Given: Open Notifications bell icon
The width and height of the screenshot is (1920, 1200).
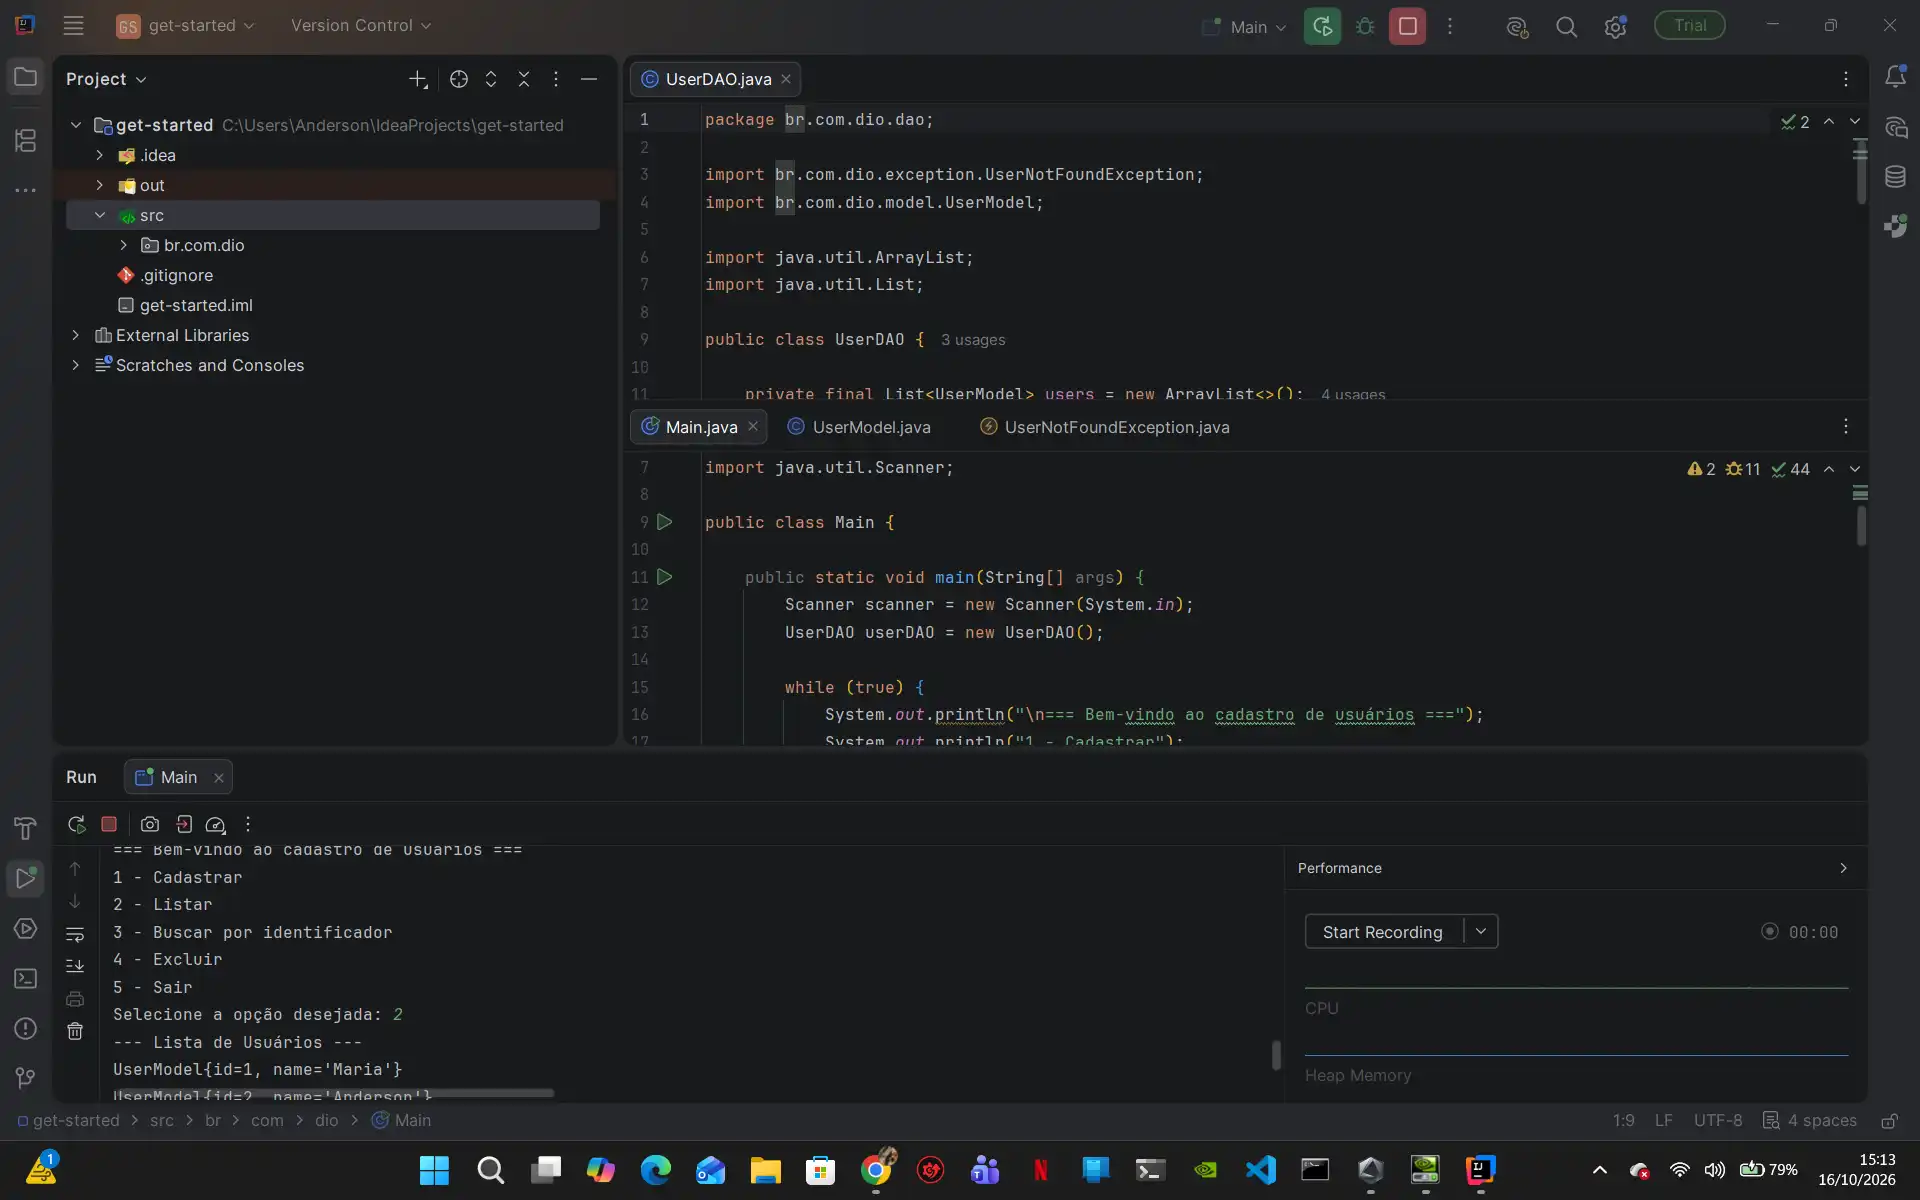Looking at the screenshot, I should tap(1895, 77).
